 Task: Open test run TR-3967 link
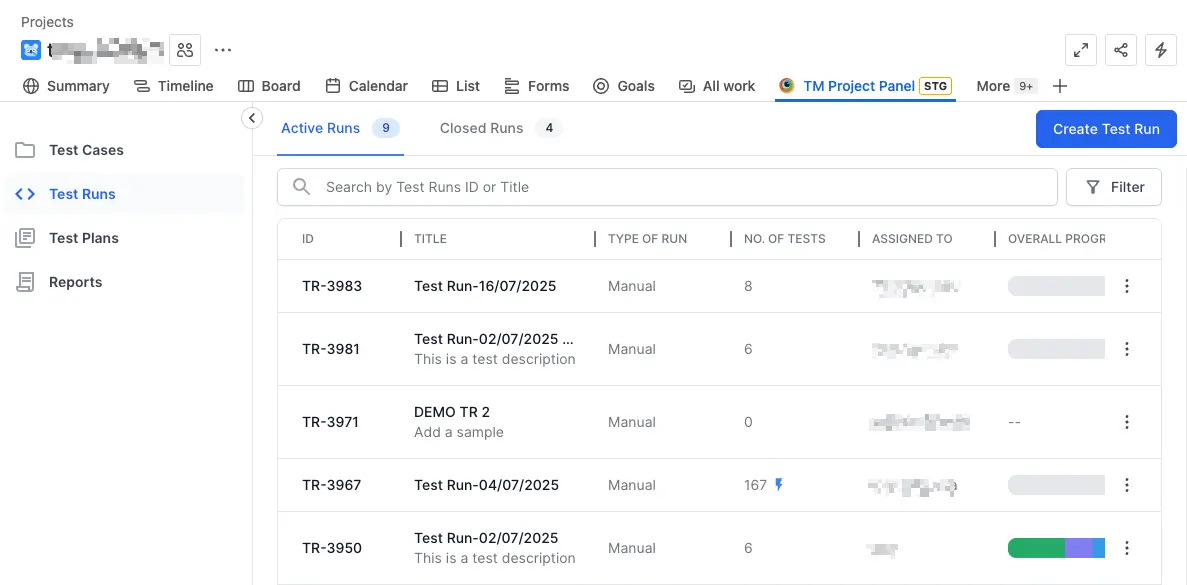[x=331, y=485]
